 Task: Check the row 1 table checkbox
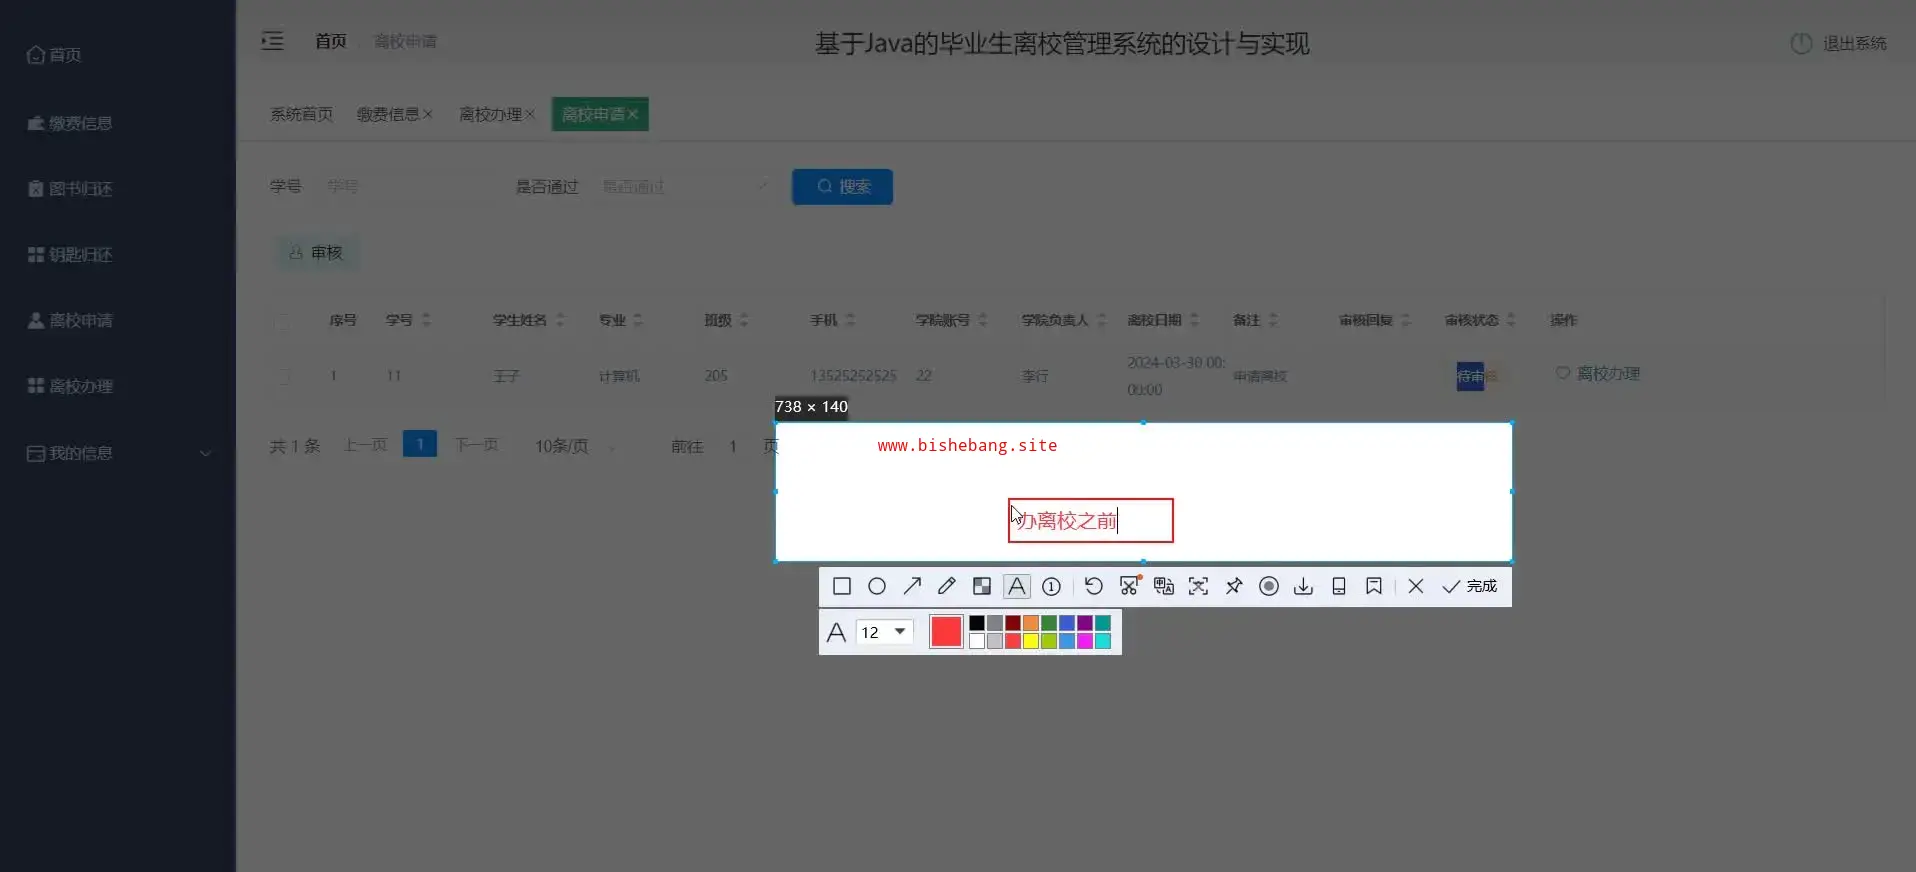point(283,376)
